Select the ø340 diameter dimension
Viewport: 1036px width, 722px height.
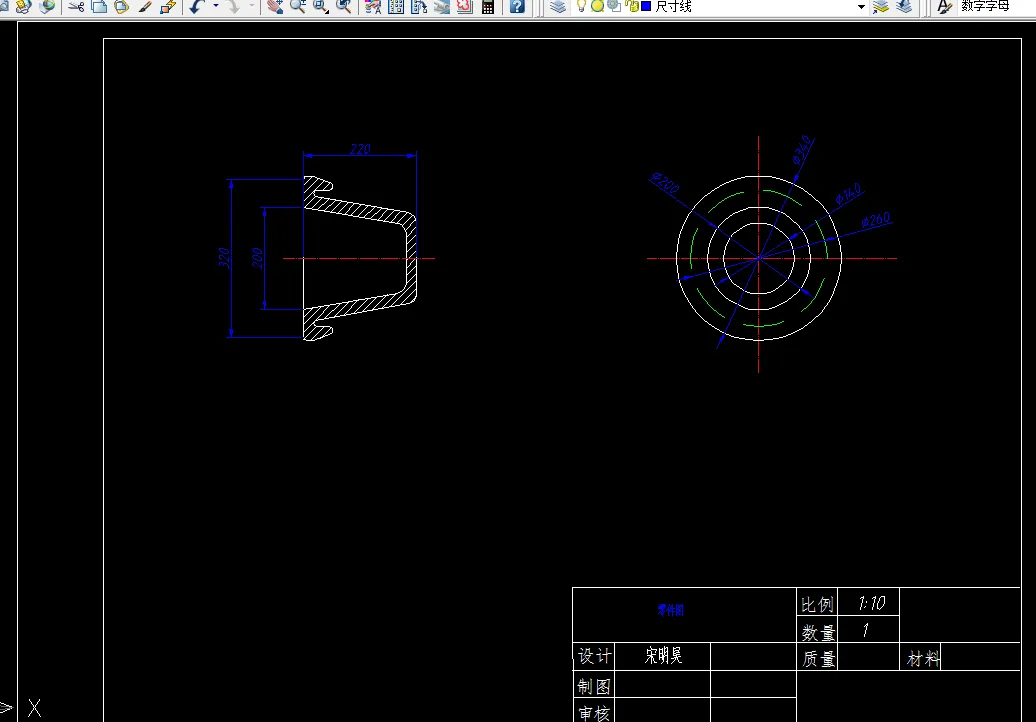pyautogui.click(x=802, y=151)
